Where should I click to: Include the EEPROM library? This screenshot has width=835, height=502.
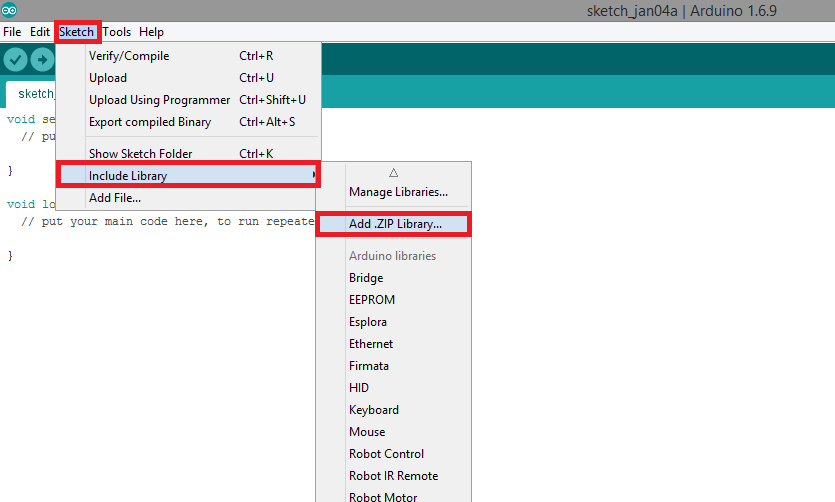[x=394, y=300]
